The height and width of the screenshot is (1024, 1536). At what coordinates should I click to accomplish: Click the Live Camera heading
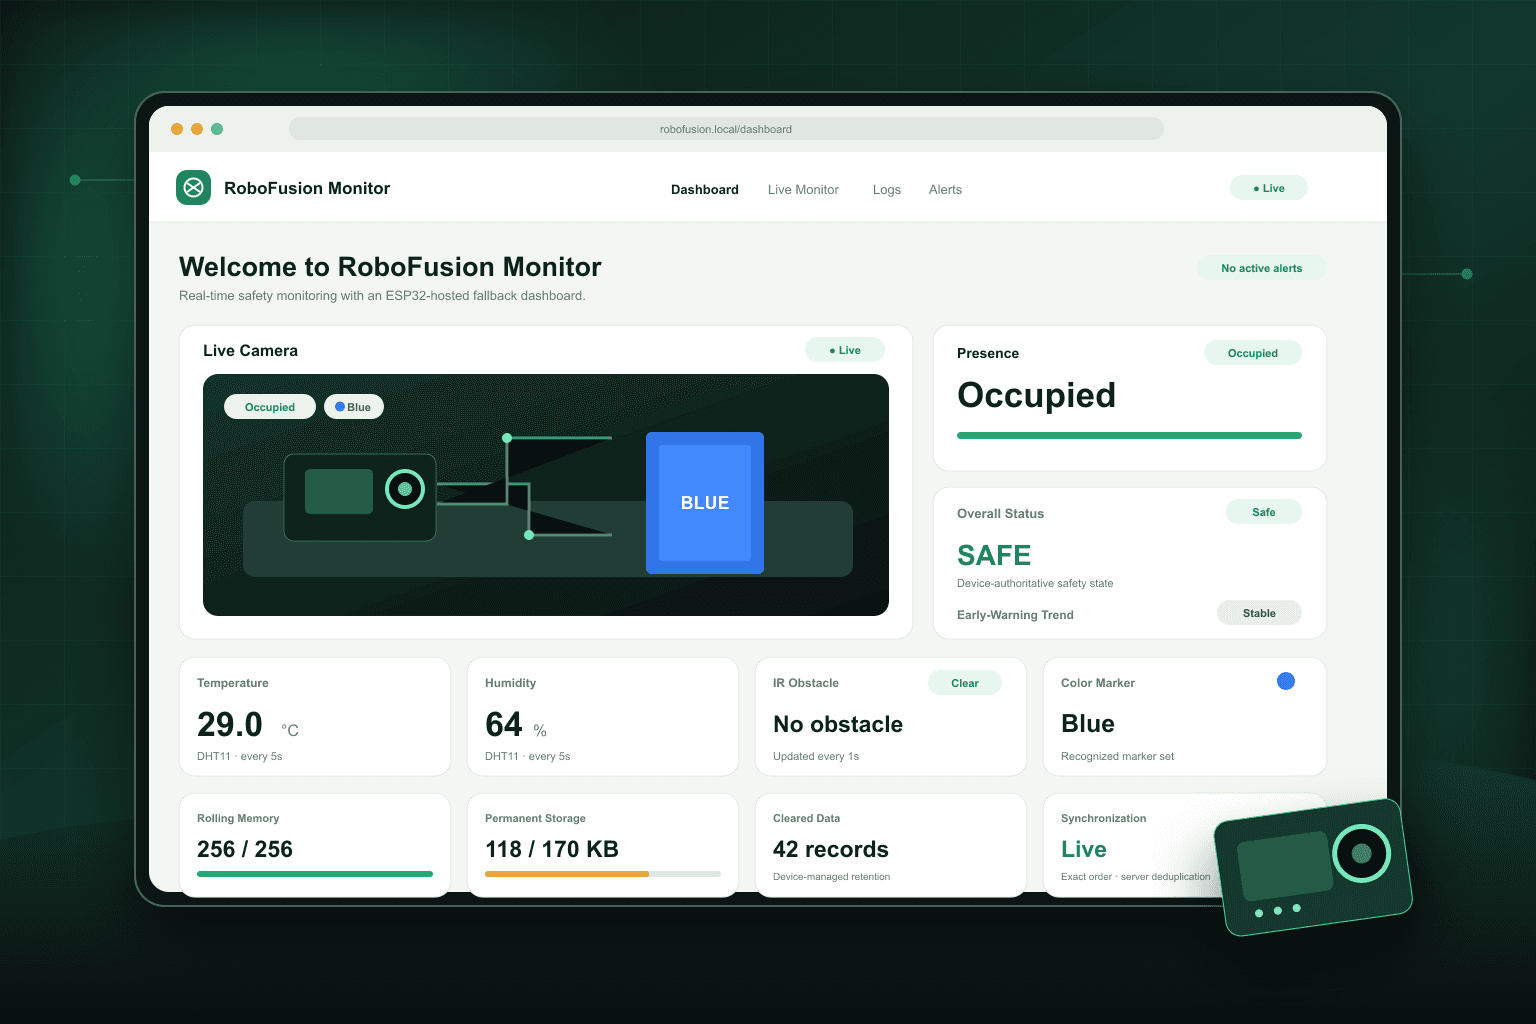[x=250, y=351]
